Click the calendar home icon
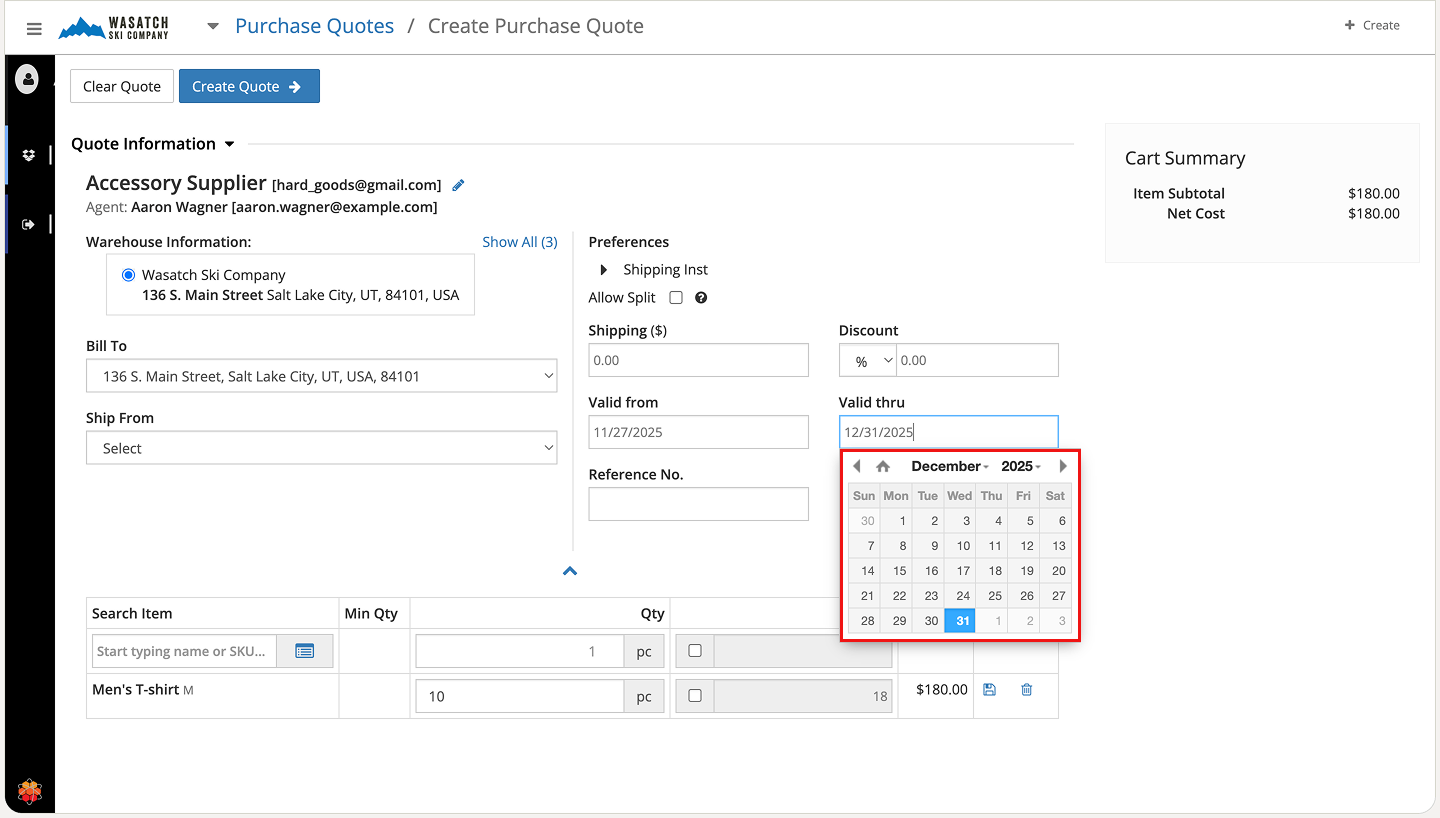Viewport: 1440px width, 818px height. (883, 466)
